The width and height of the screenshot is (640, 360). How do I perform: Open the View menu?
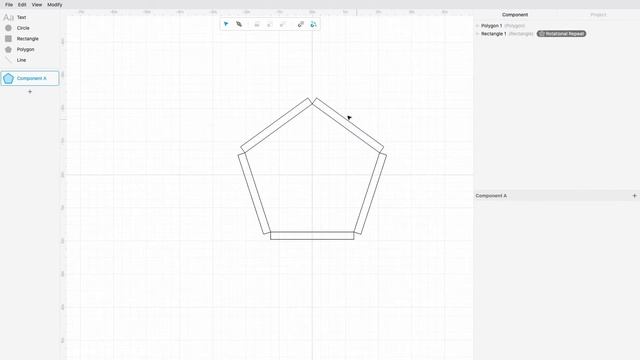[37, 4]
